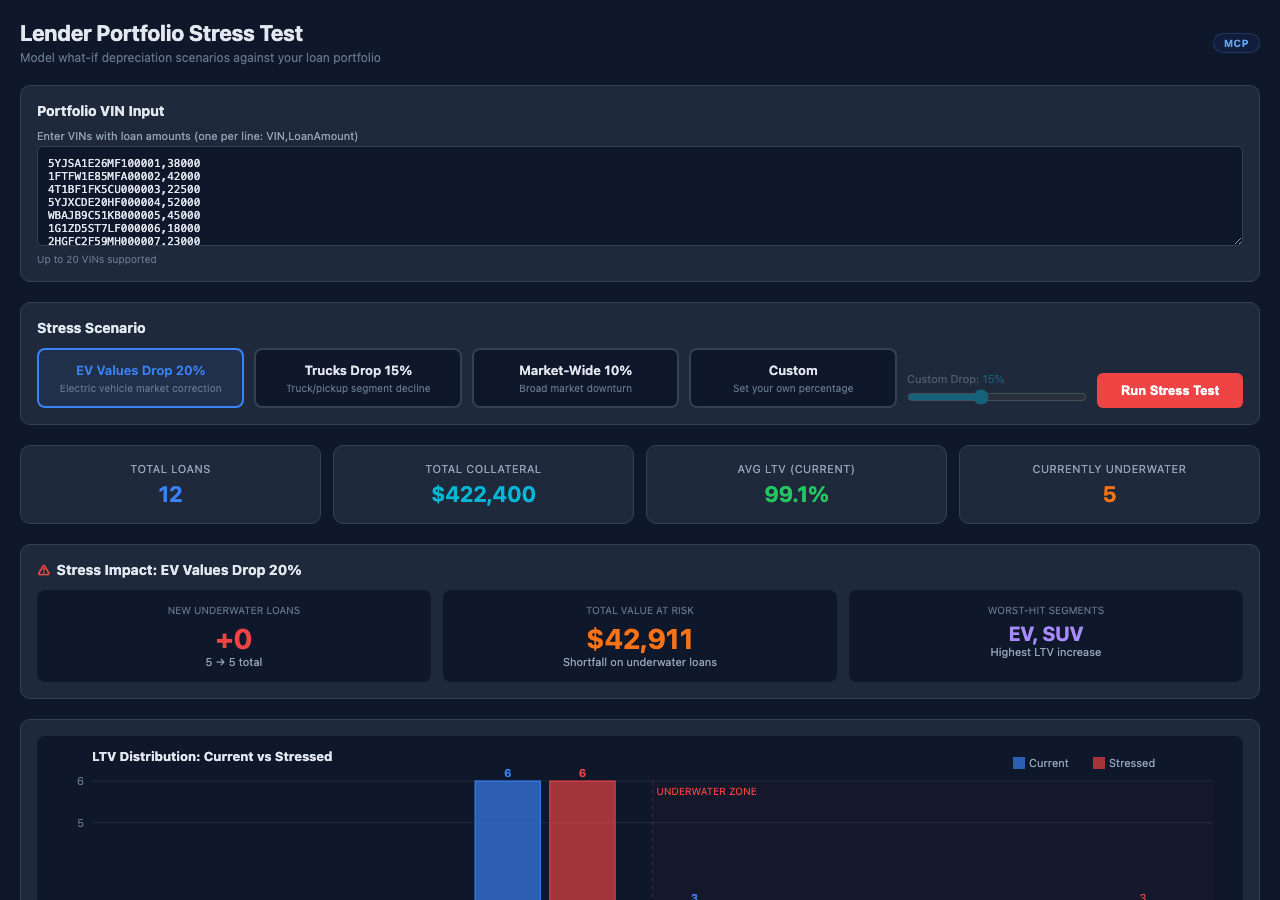Click the Run Stress Test button
Viewport: 1280px width, 900px height.
pos(1169,390)
